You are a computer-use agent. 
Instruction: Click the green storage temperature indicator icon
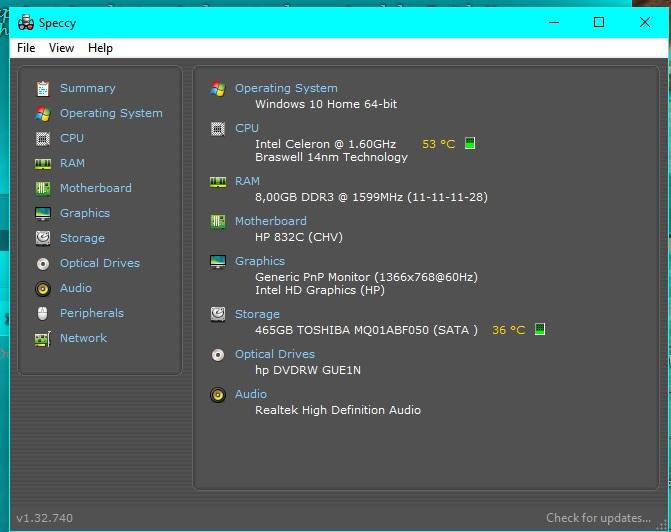[x=540, y=329]
